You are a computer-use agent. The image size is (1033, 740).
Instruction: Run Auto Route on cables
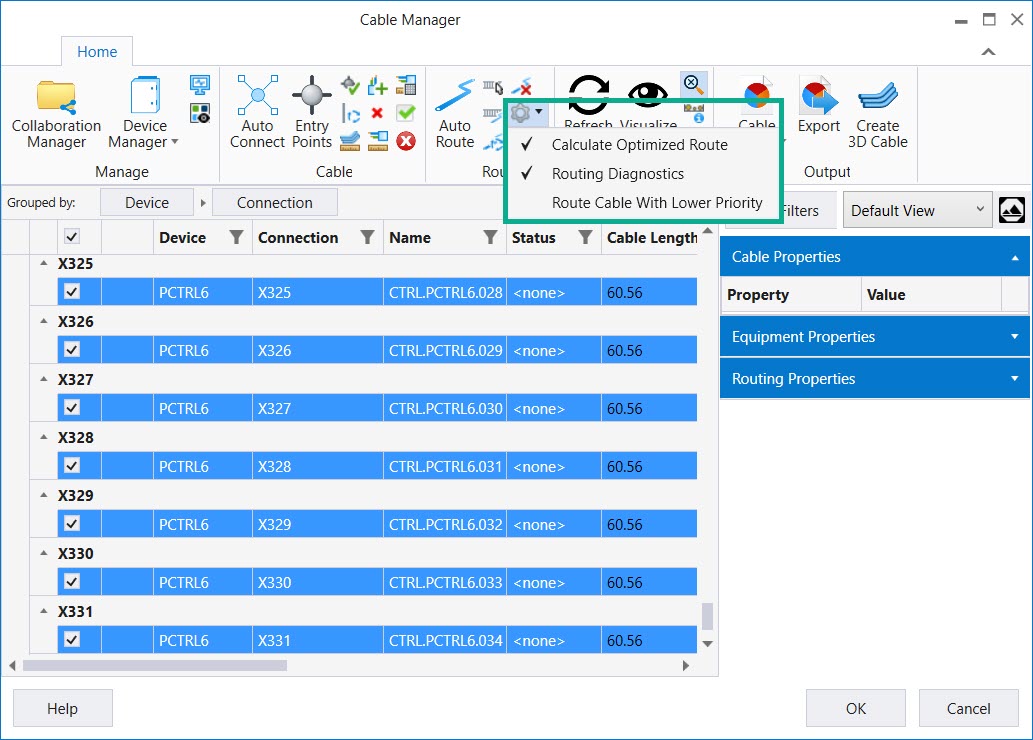[455, 113]
